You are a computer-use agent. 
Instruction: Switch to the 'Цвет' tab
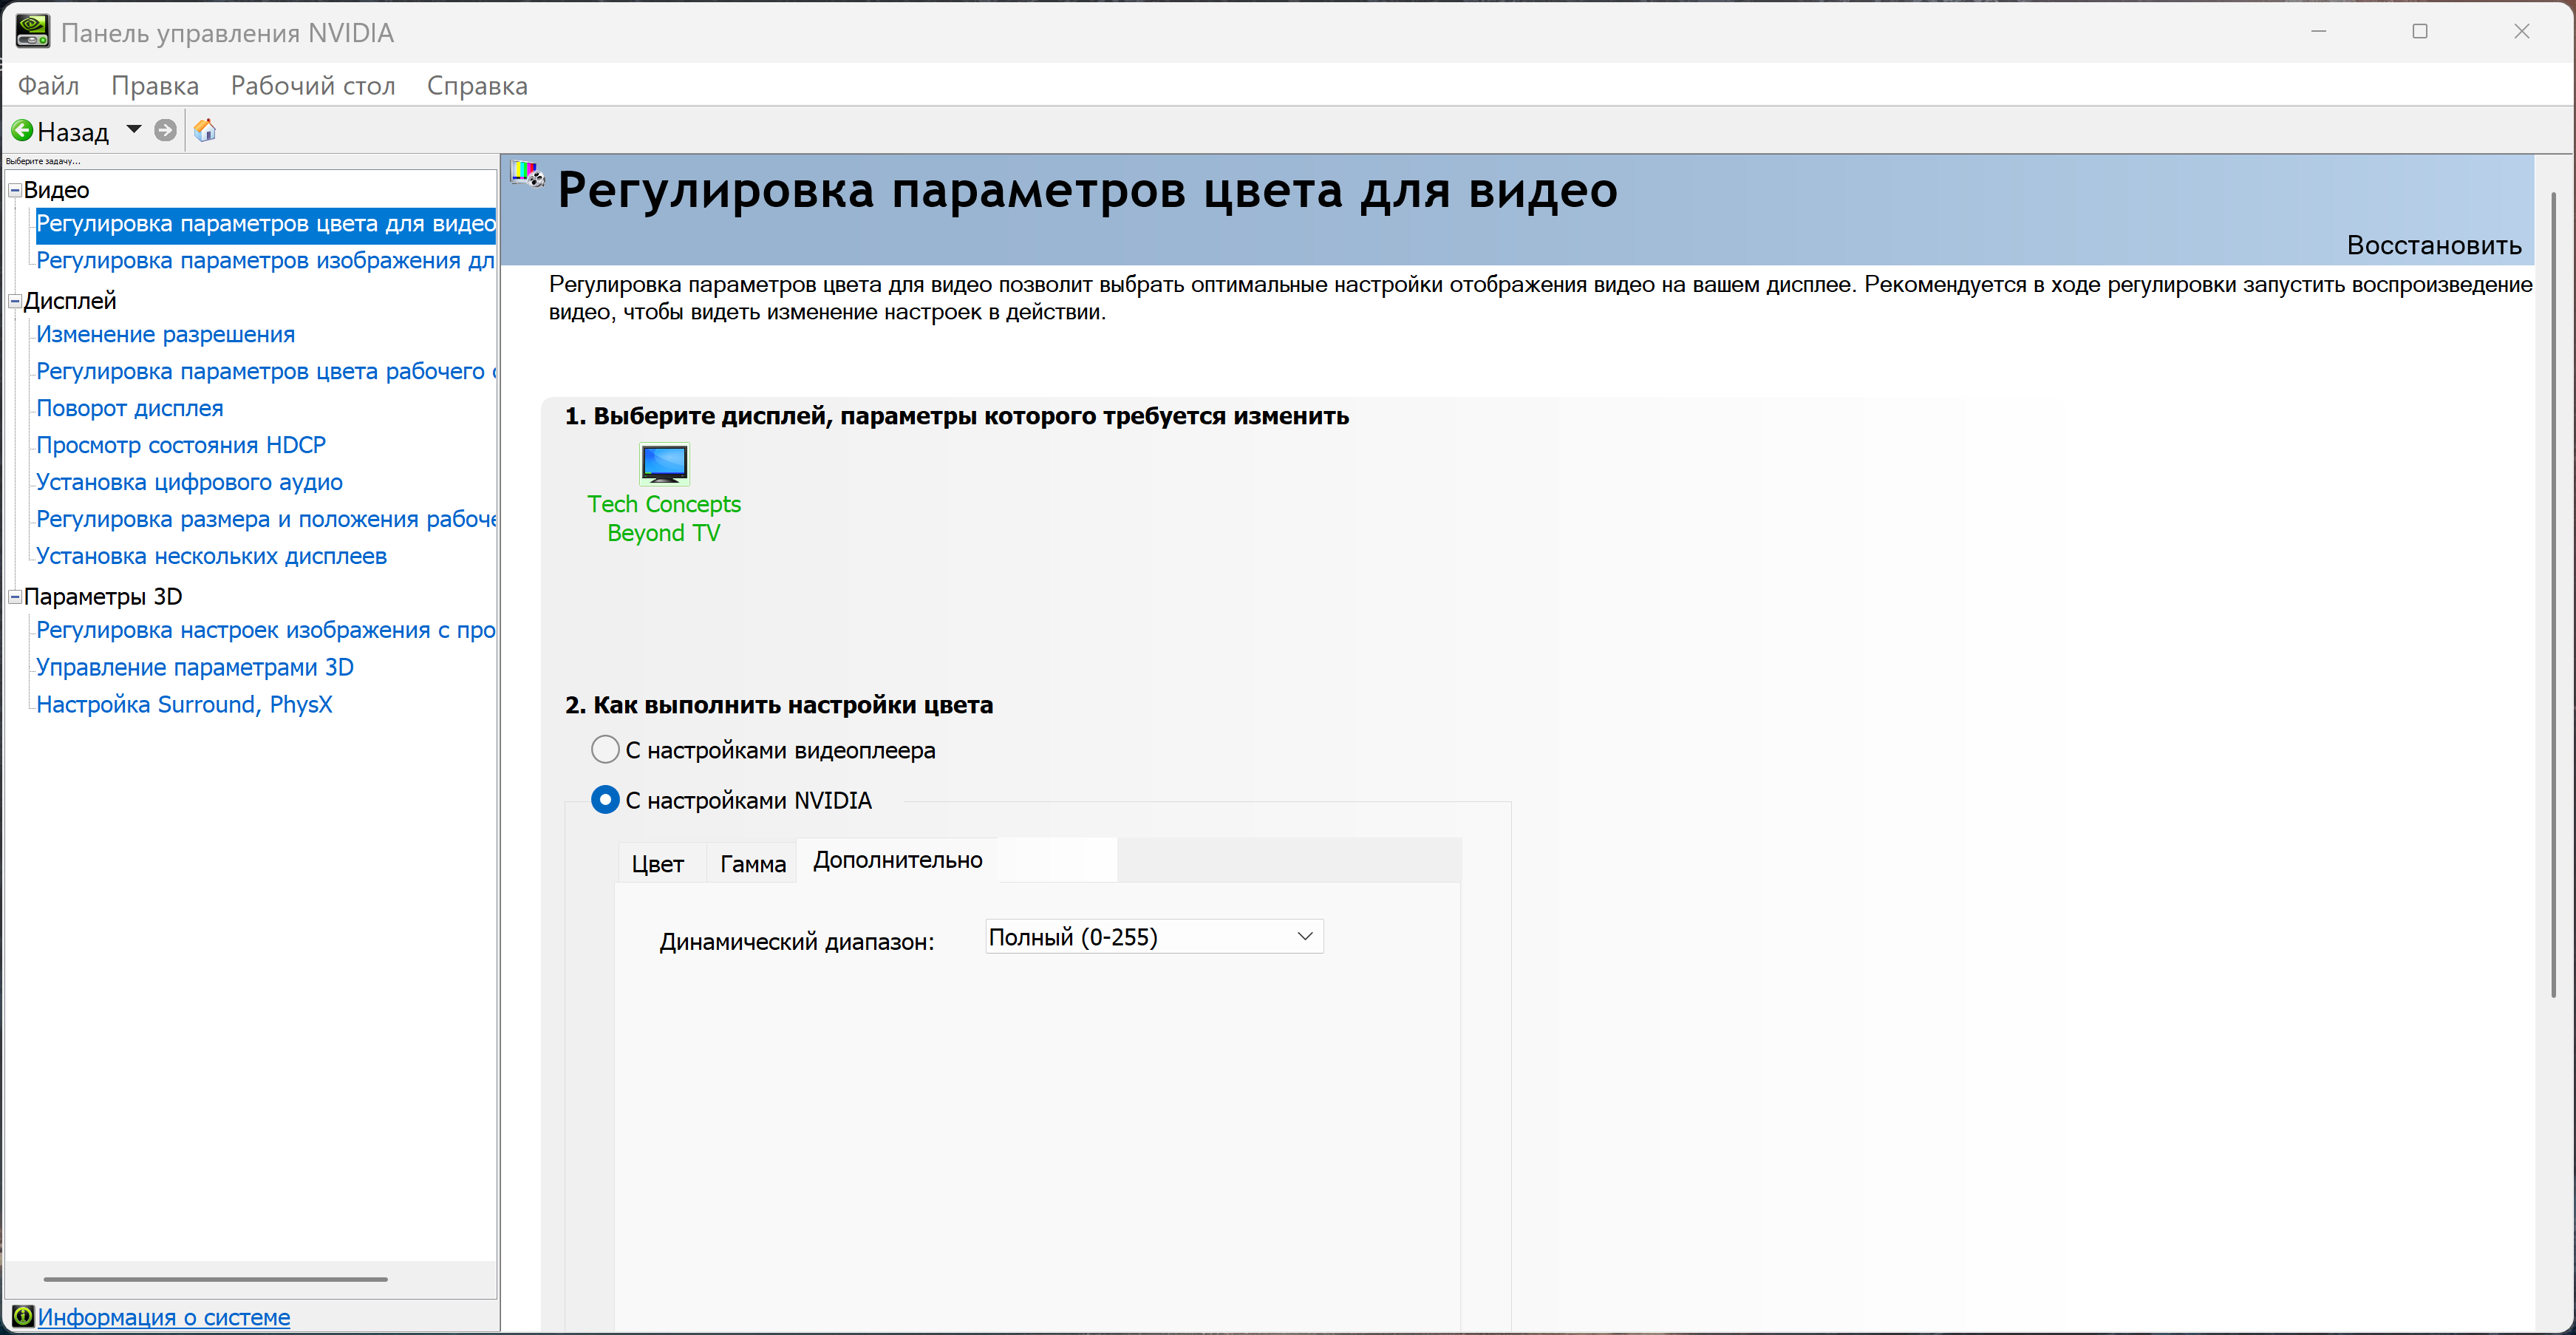pyautogui.click(x=657, y=864)
